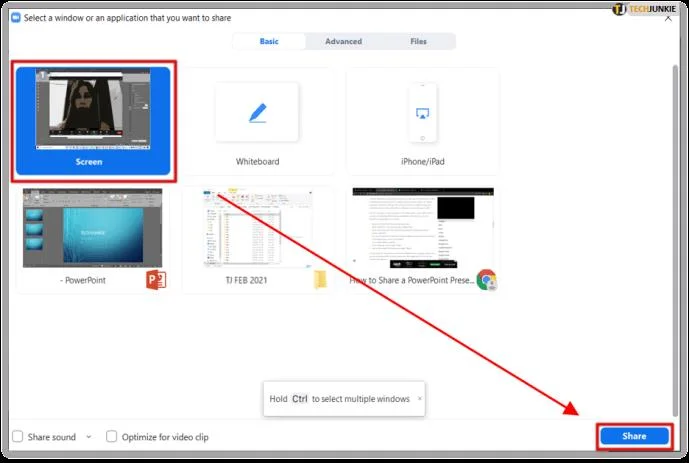Pick the PowerPoint window thumbnail

click(x=92, y=228)
